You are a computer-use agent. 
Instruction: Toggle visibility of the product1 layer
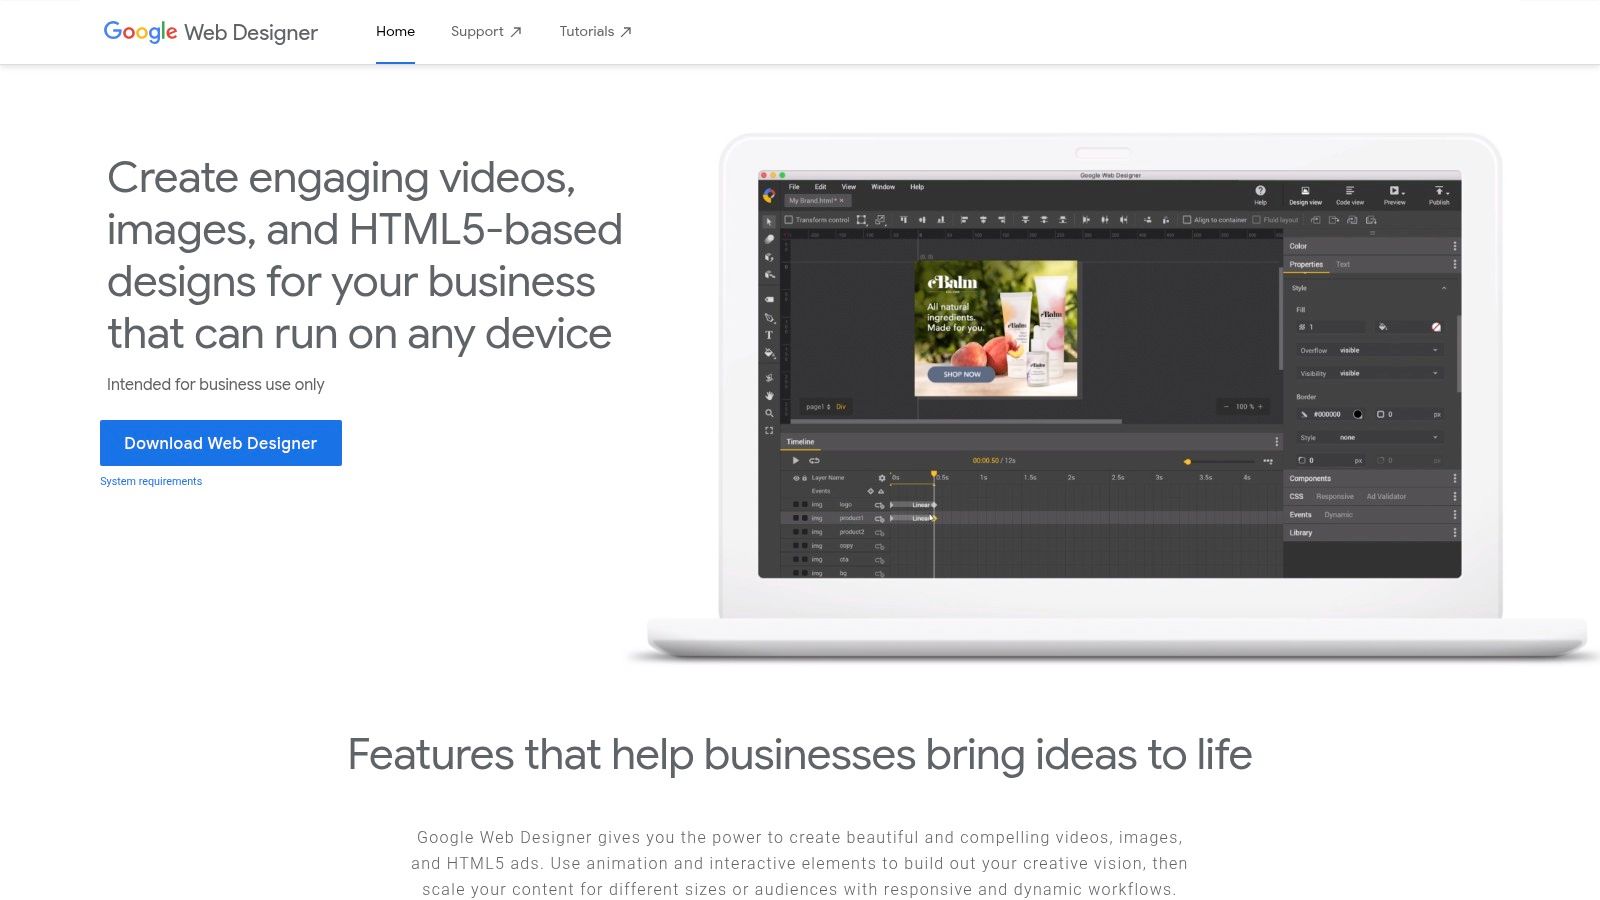click(x=795, y=519)
